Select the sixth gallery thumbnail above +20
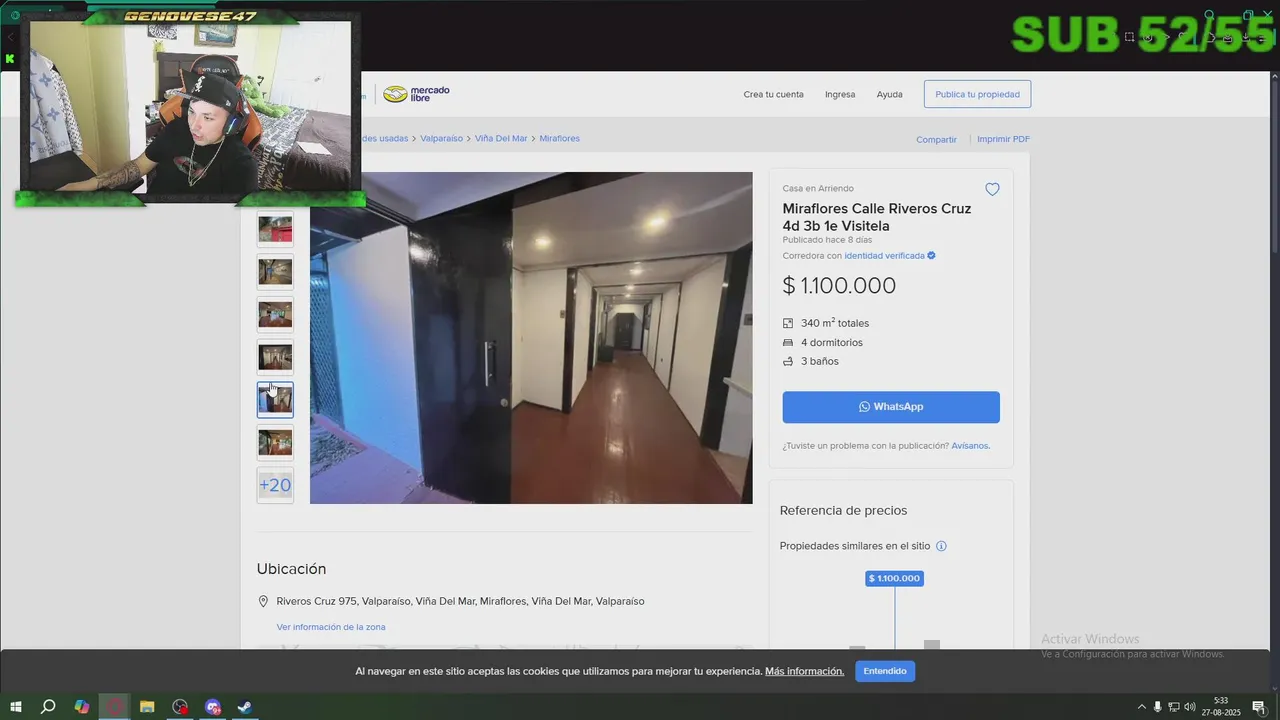1280x720 pixels. pos(275,442)
